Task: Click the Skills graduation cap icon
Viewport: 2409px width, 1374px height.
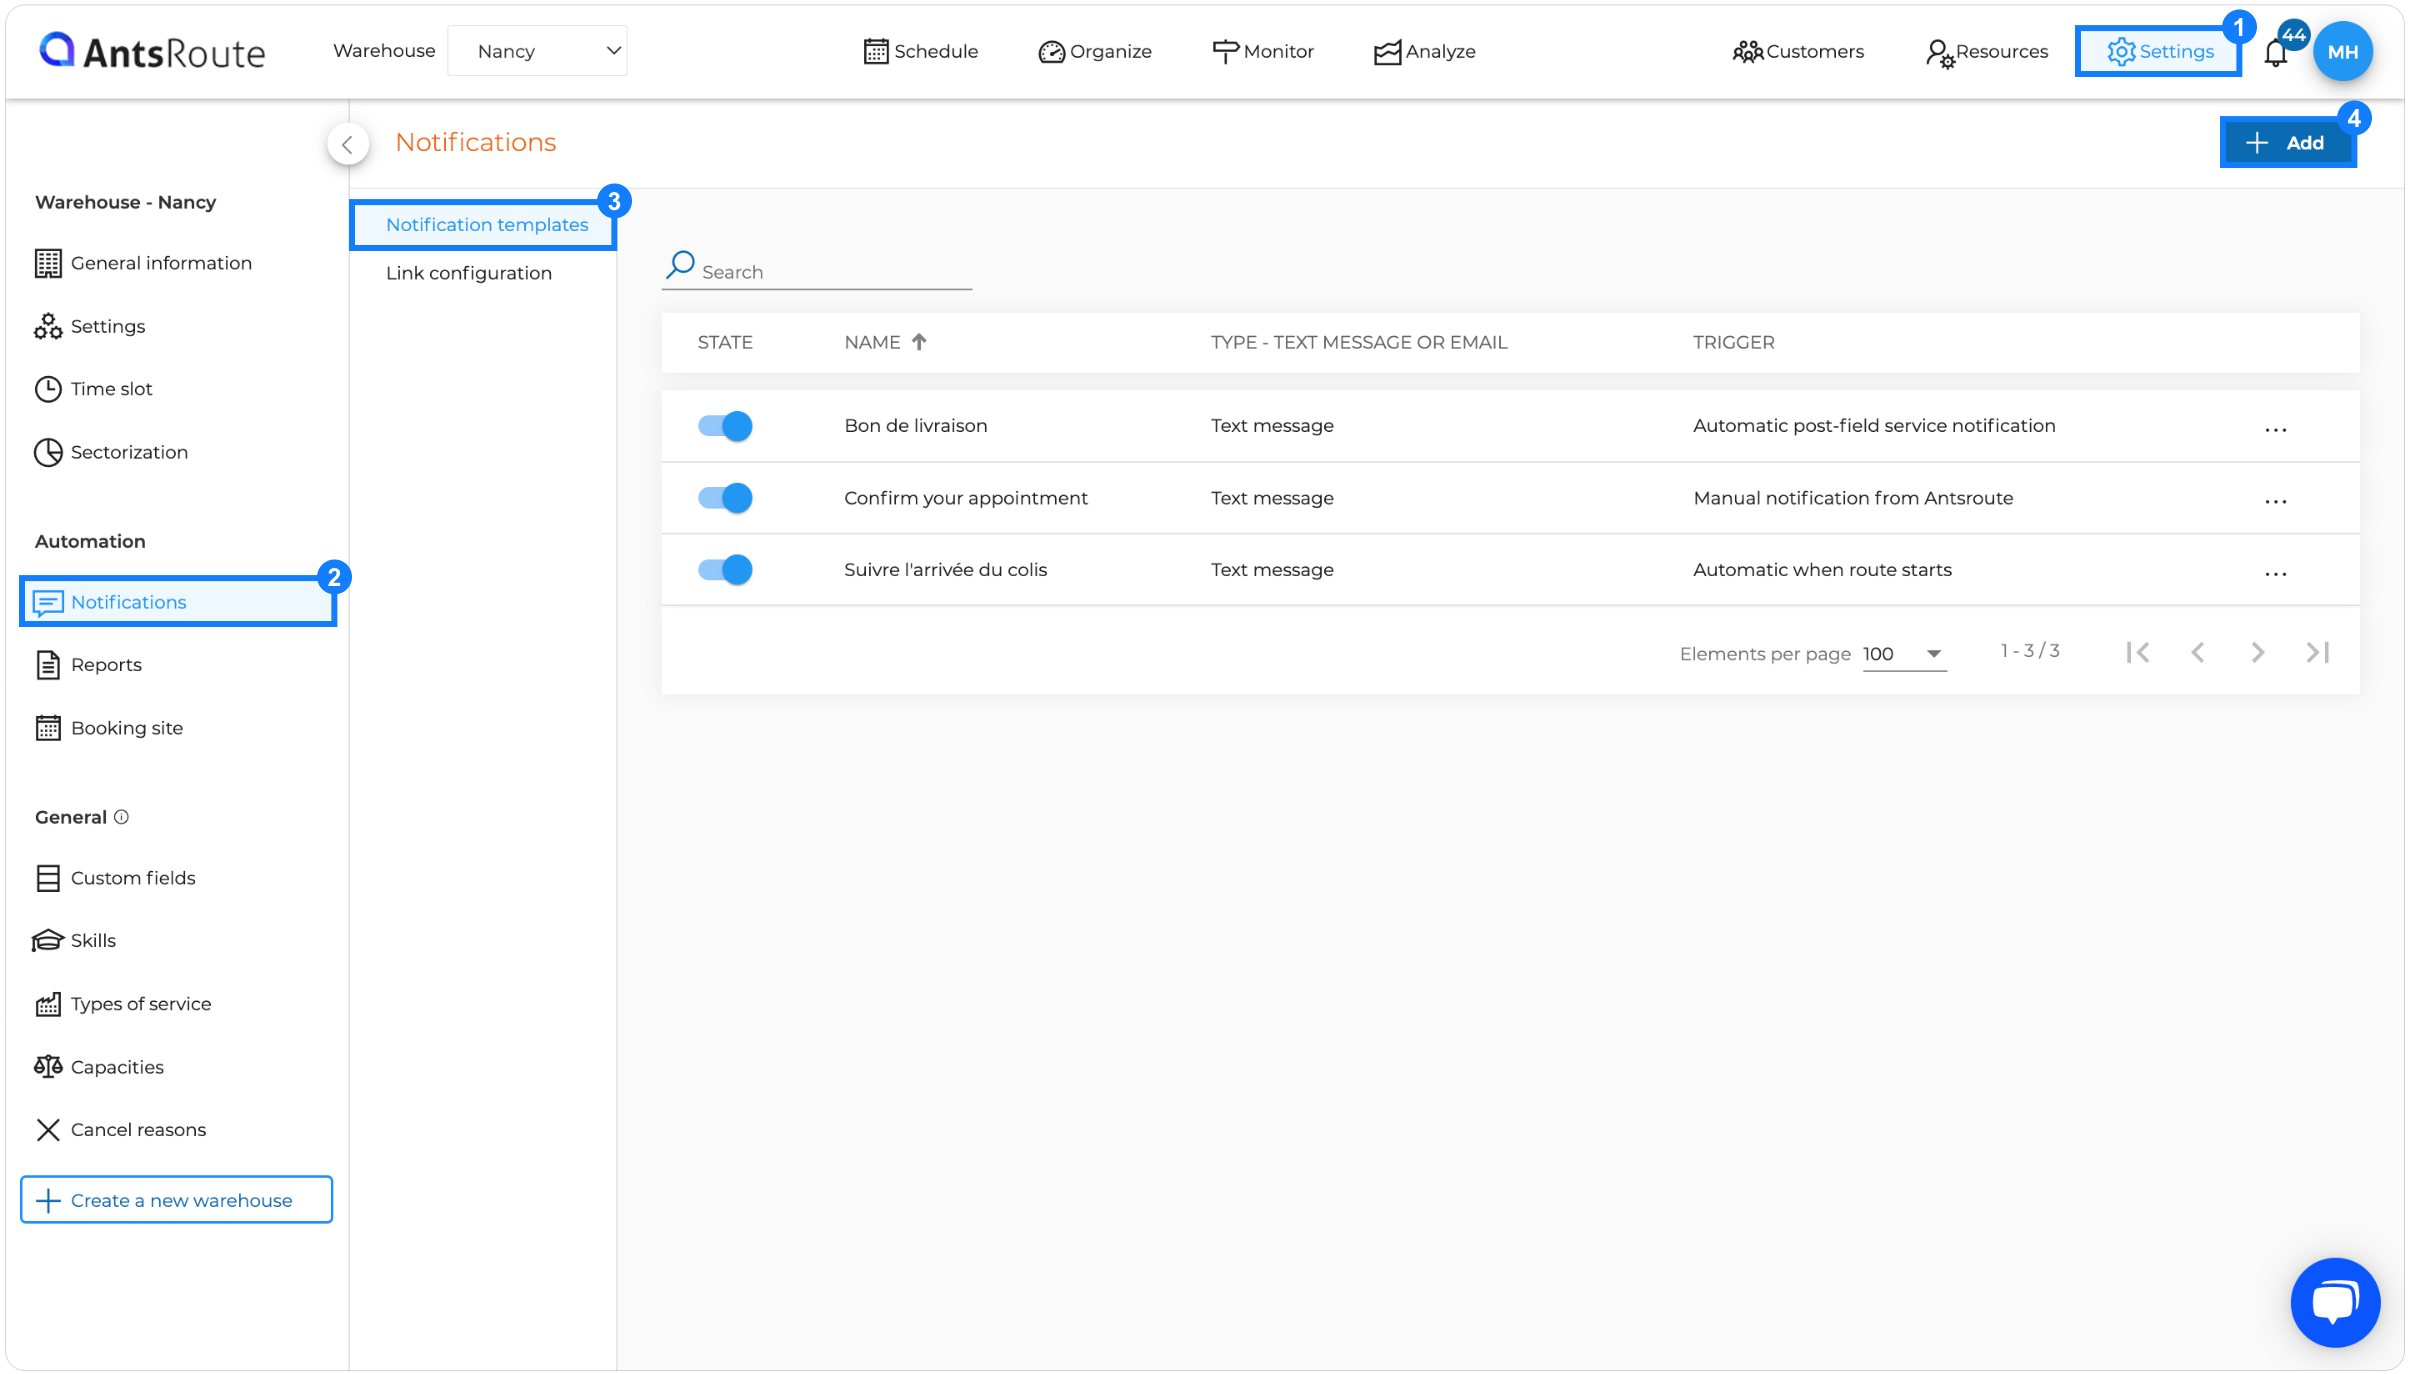Action: pos(47,941)
